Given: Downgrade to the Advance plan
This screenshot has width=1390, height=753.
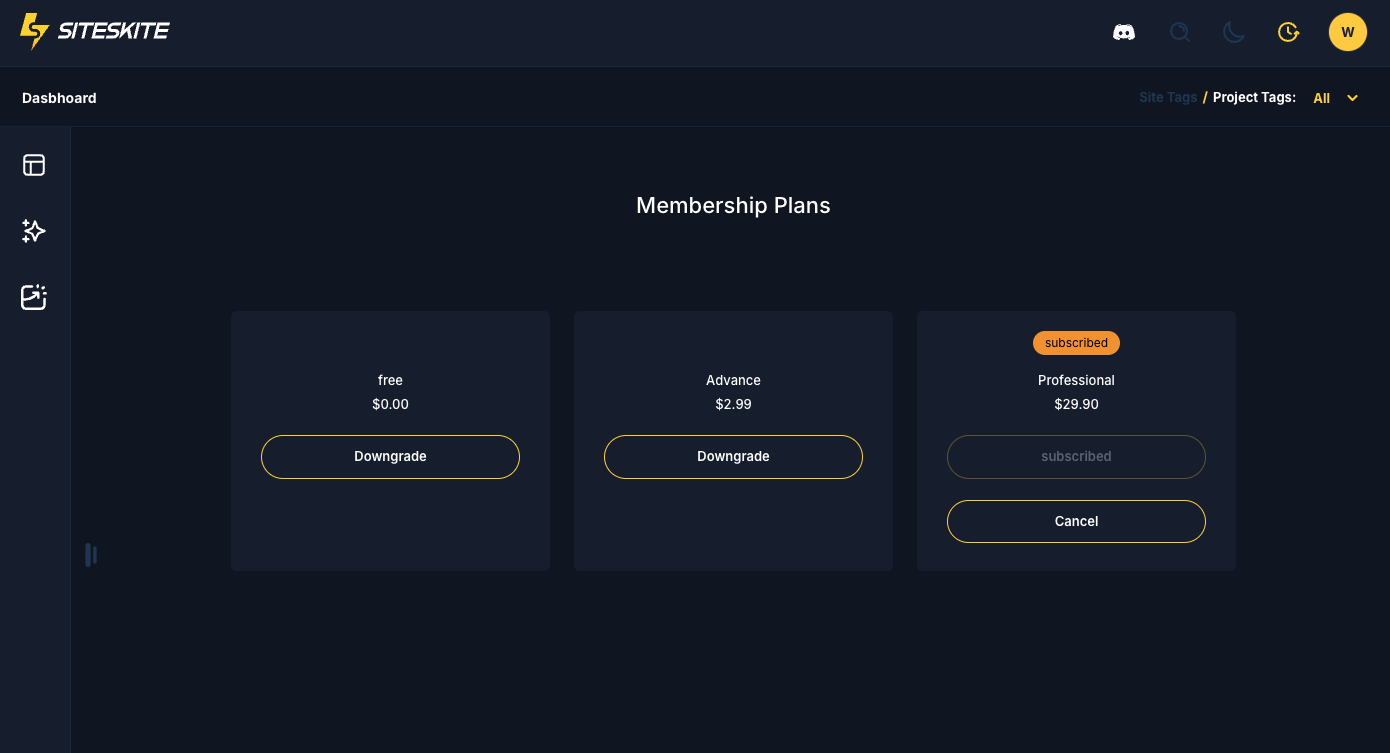Looking at the screenshot, I should pyautogui.click(x=733, y=457).
